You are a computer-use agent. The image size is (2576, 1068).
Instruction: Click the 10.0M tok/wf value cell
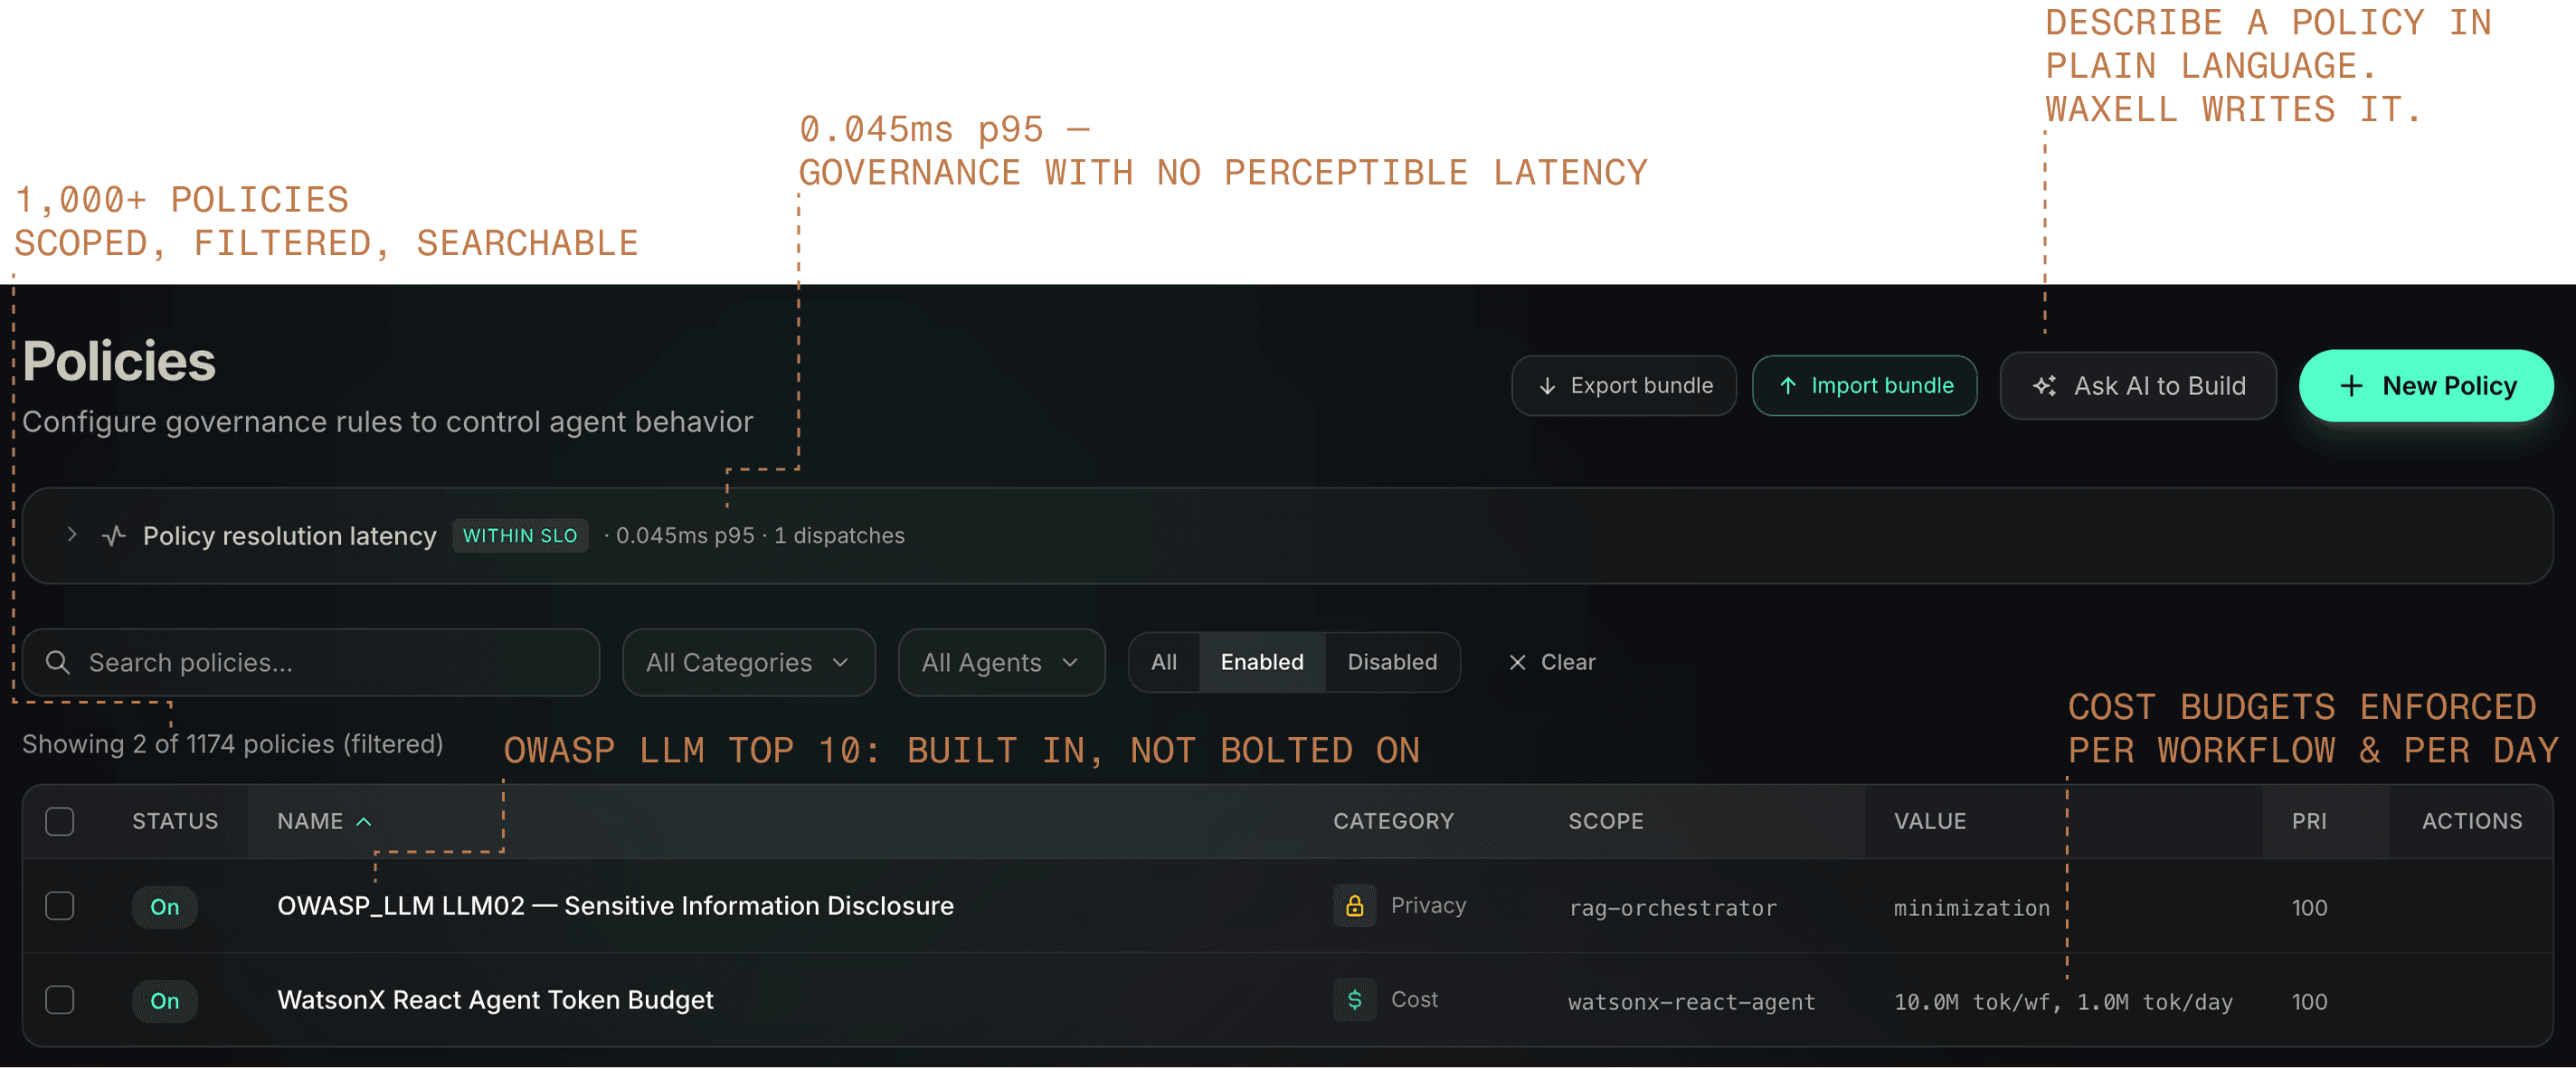point(2062,1002)
